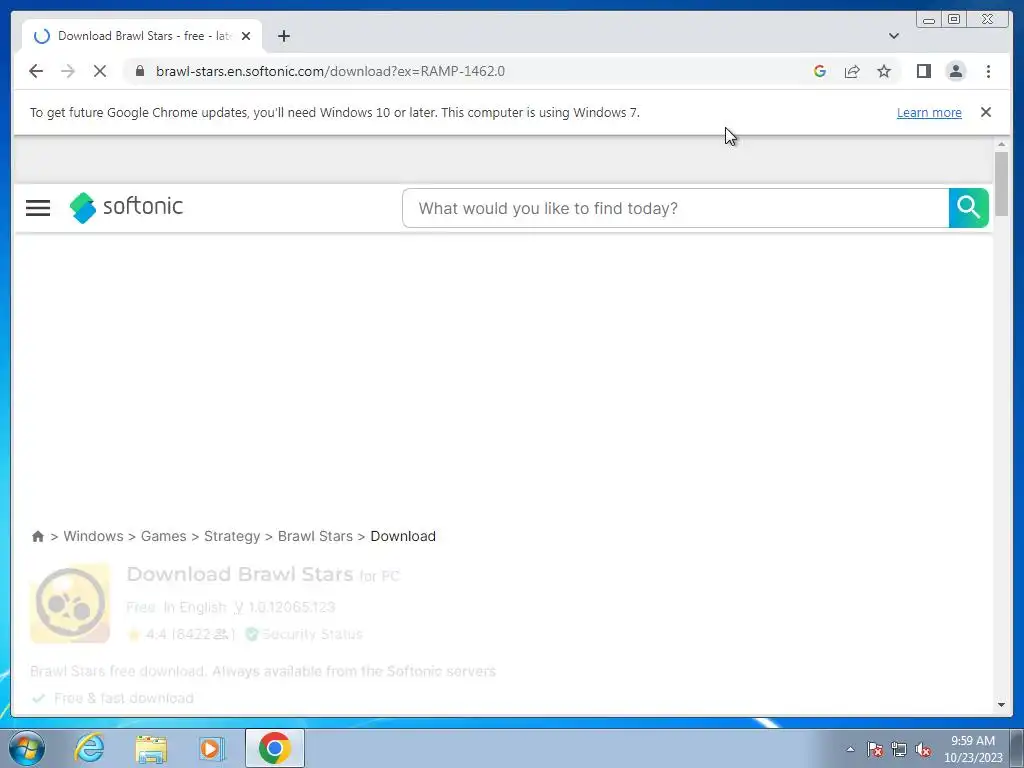Viewport: 1024px width, 768px height.
Task: Open Chrome's three-dot menu
Action: [x=988, y=71]
